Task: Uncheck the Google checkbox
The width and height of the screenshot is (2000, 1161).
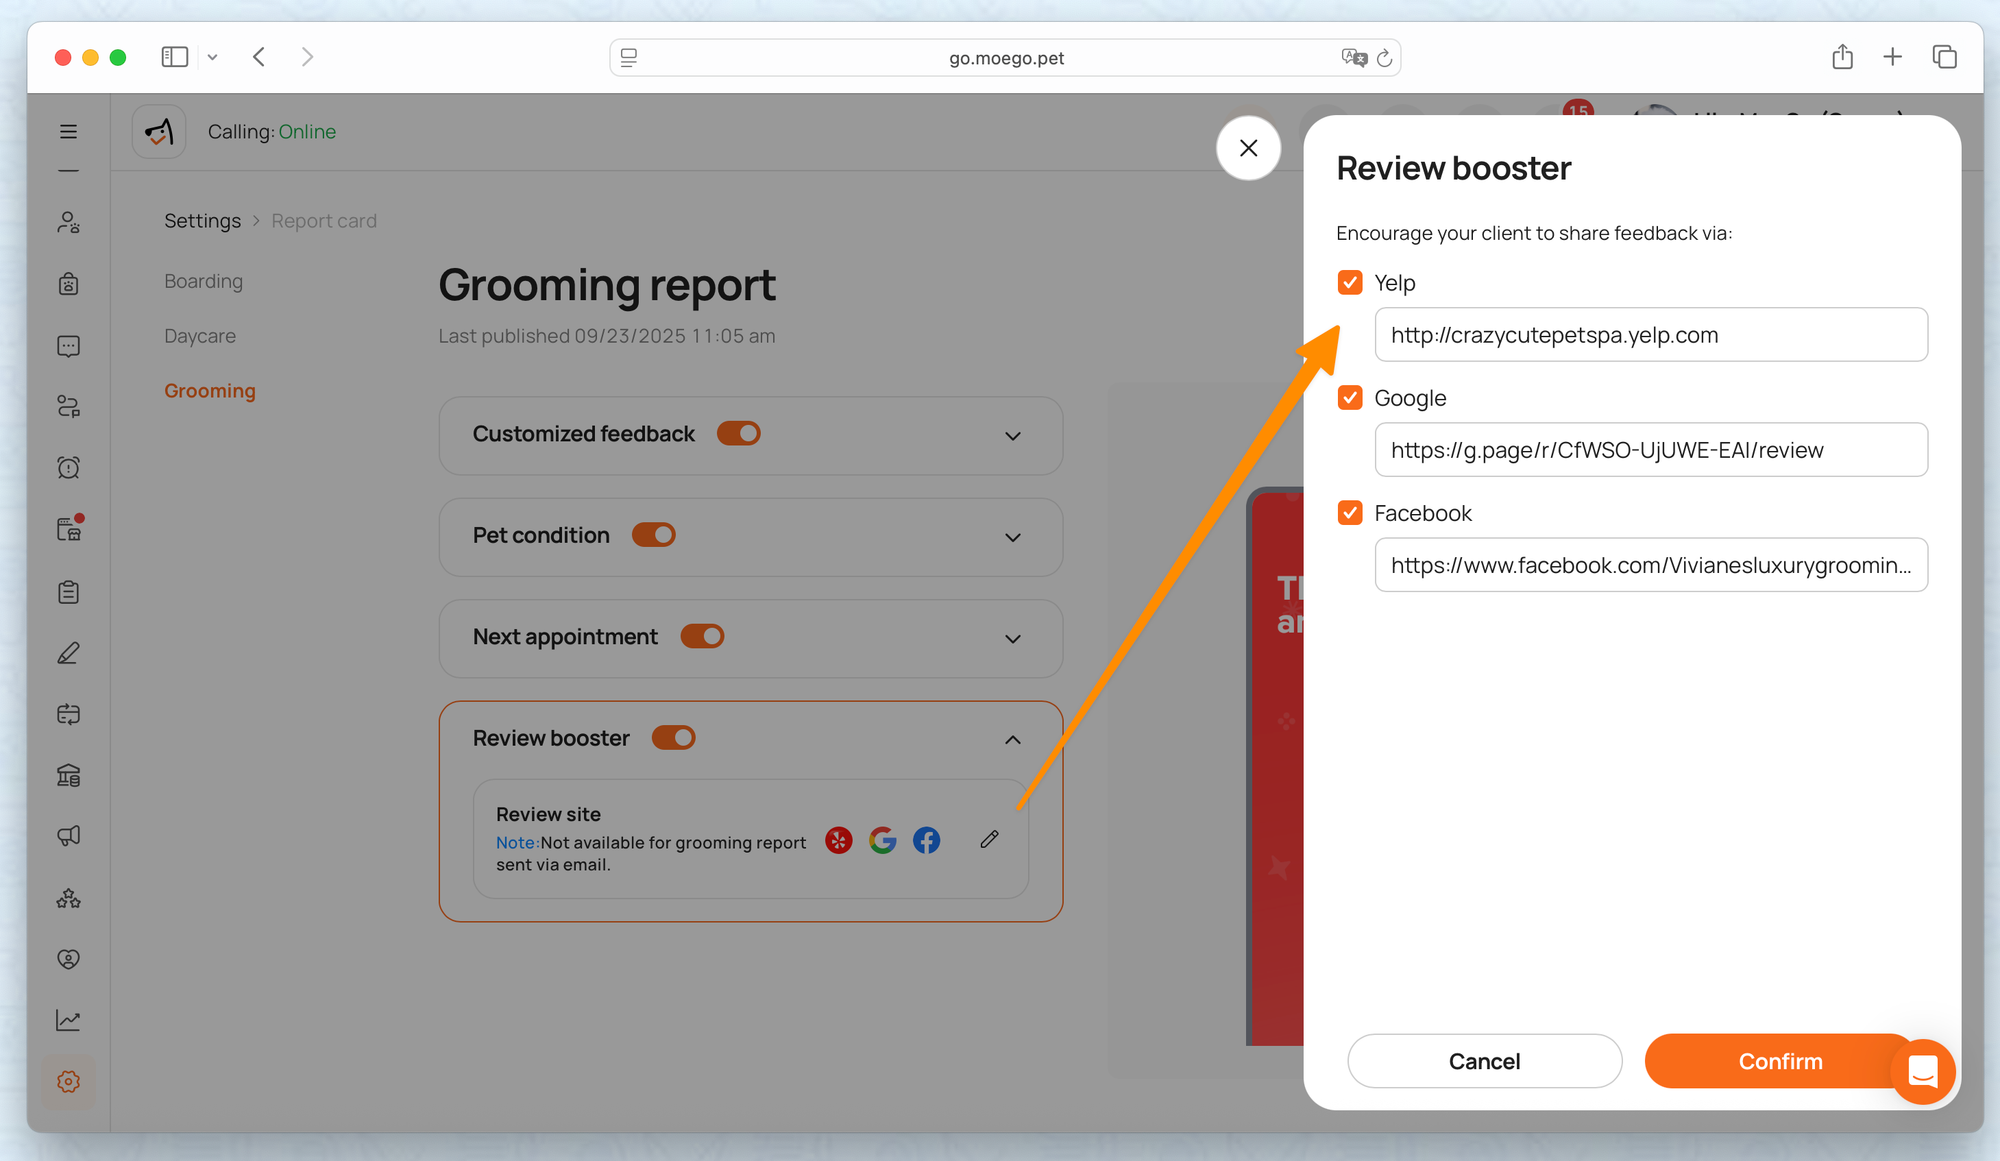Action: click(x=1349, y=398)
